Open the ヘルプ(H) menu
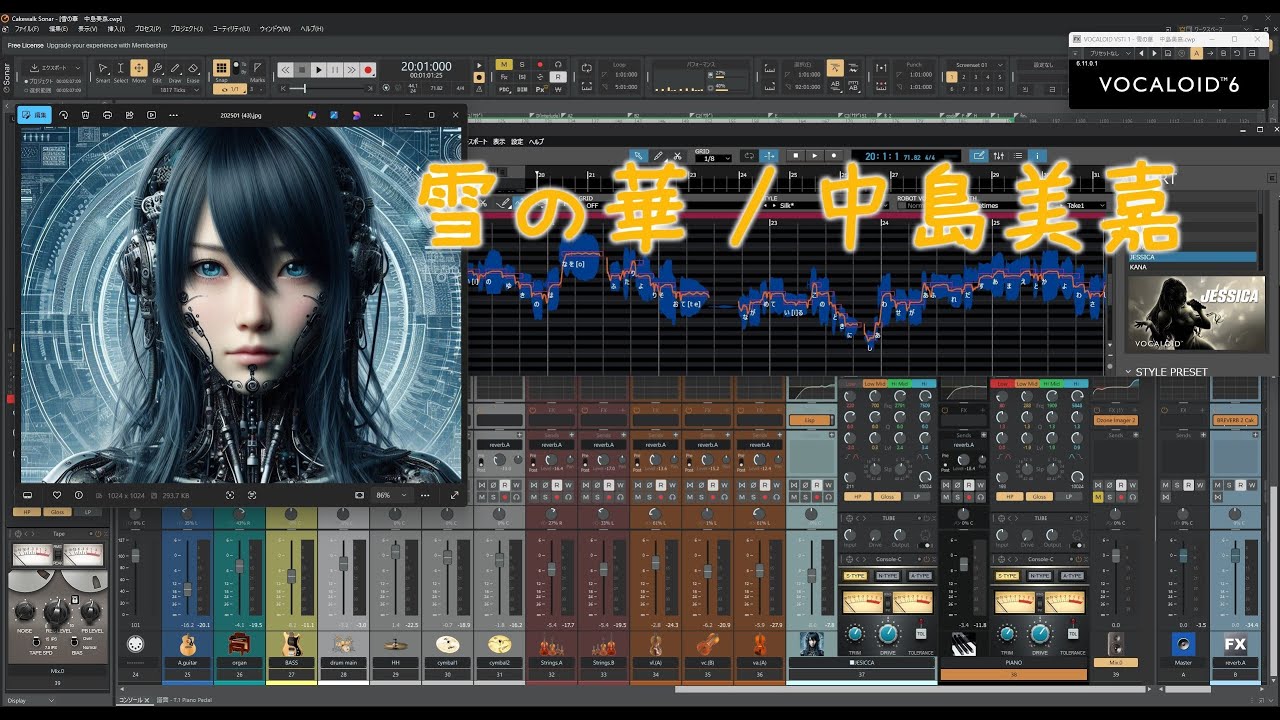 coord(312,29)
